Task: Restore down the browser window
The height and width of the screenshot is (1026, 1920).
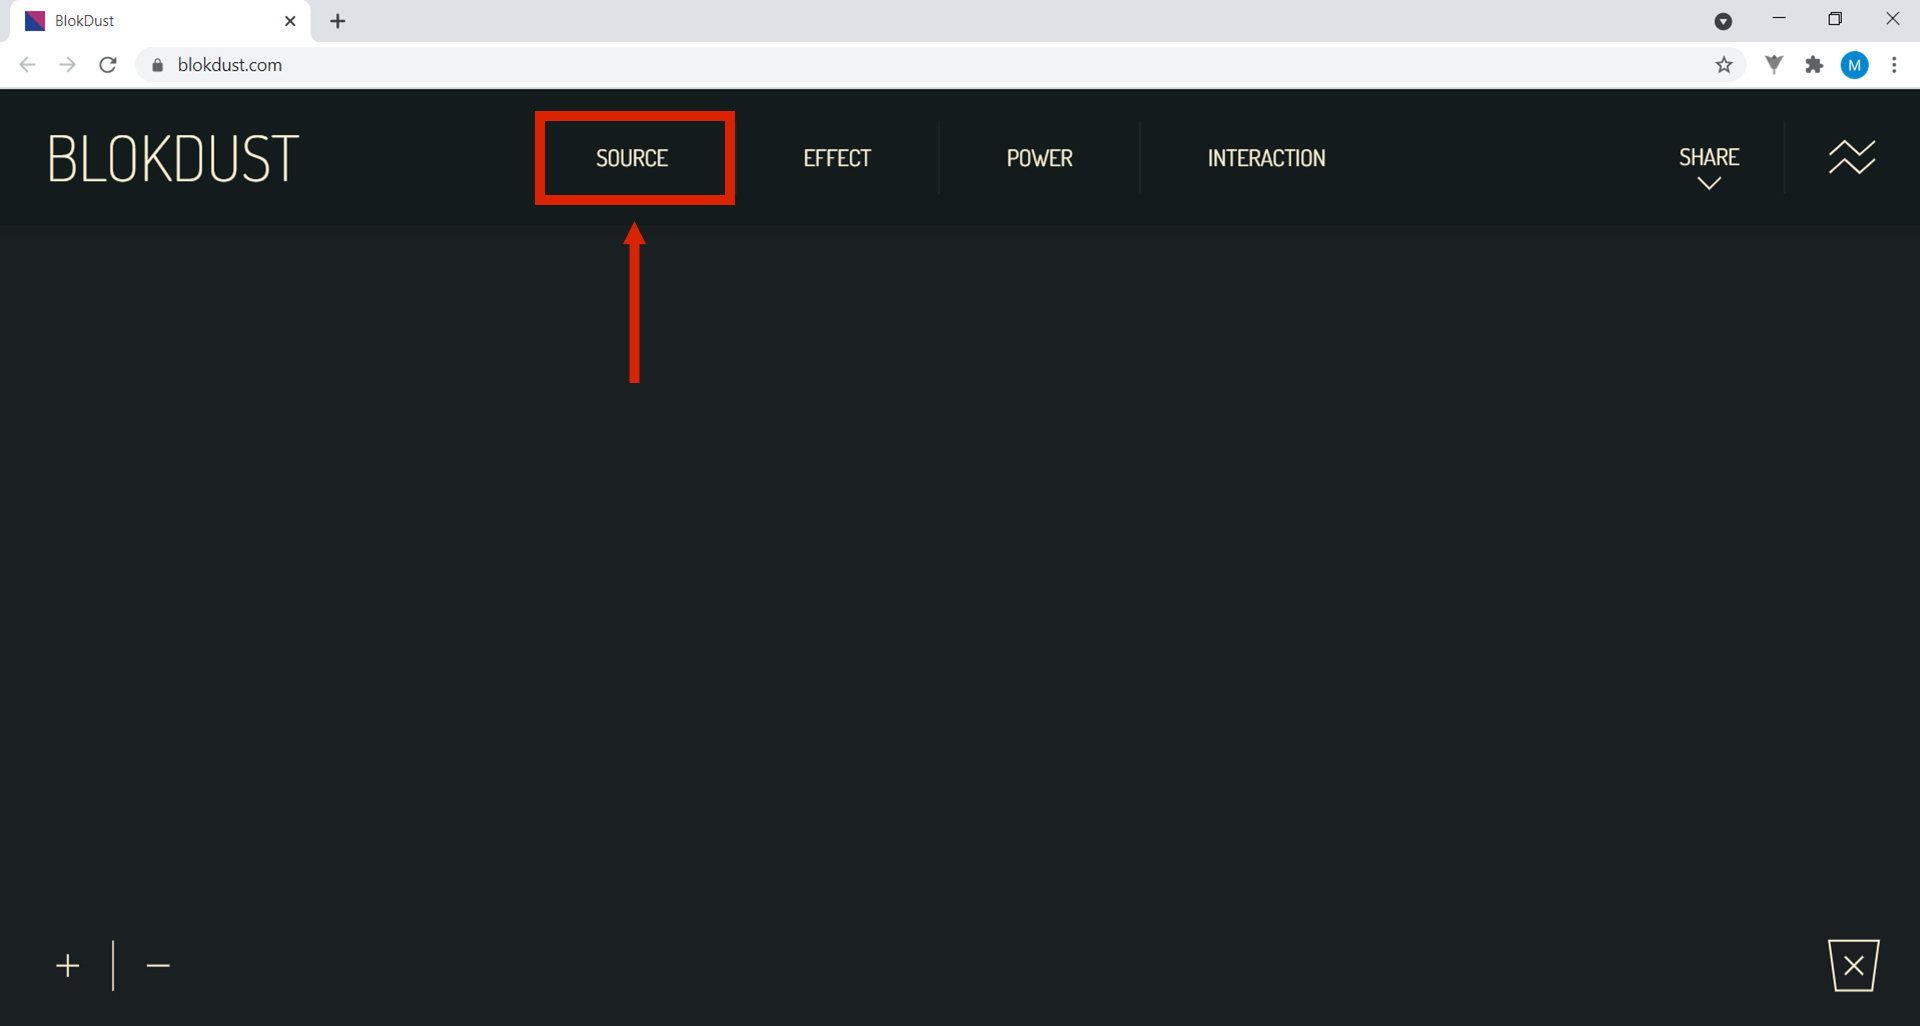Action: [x=1835, y=19]
